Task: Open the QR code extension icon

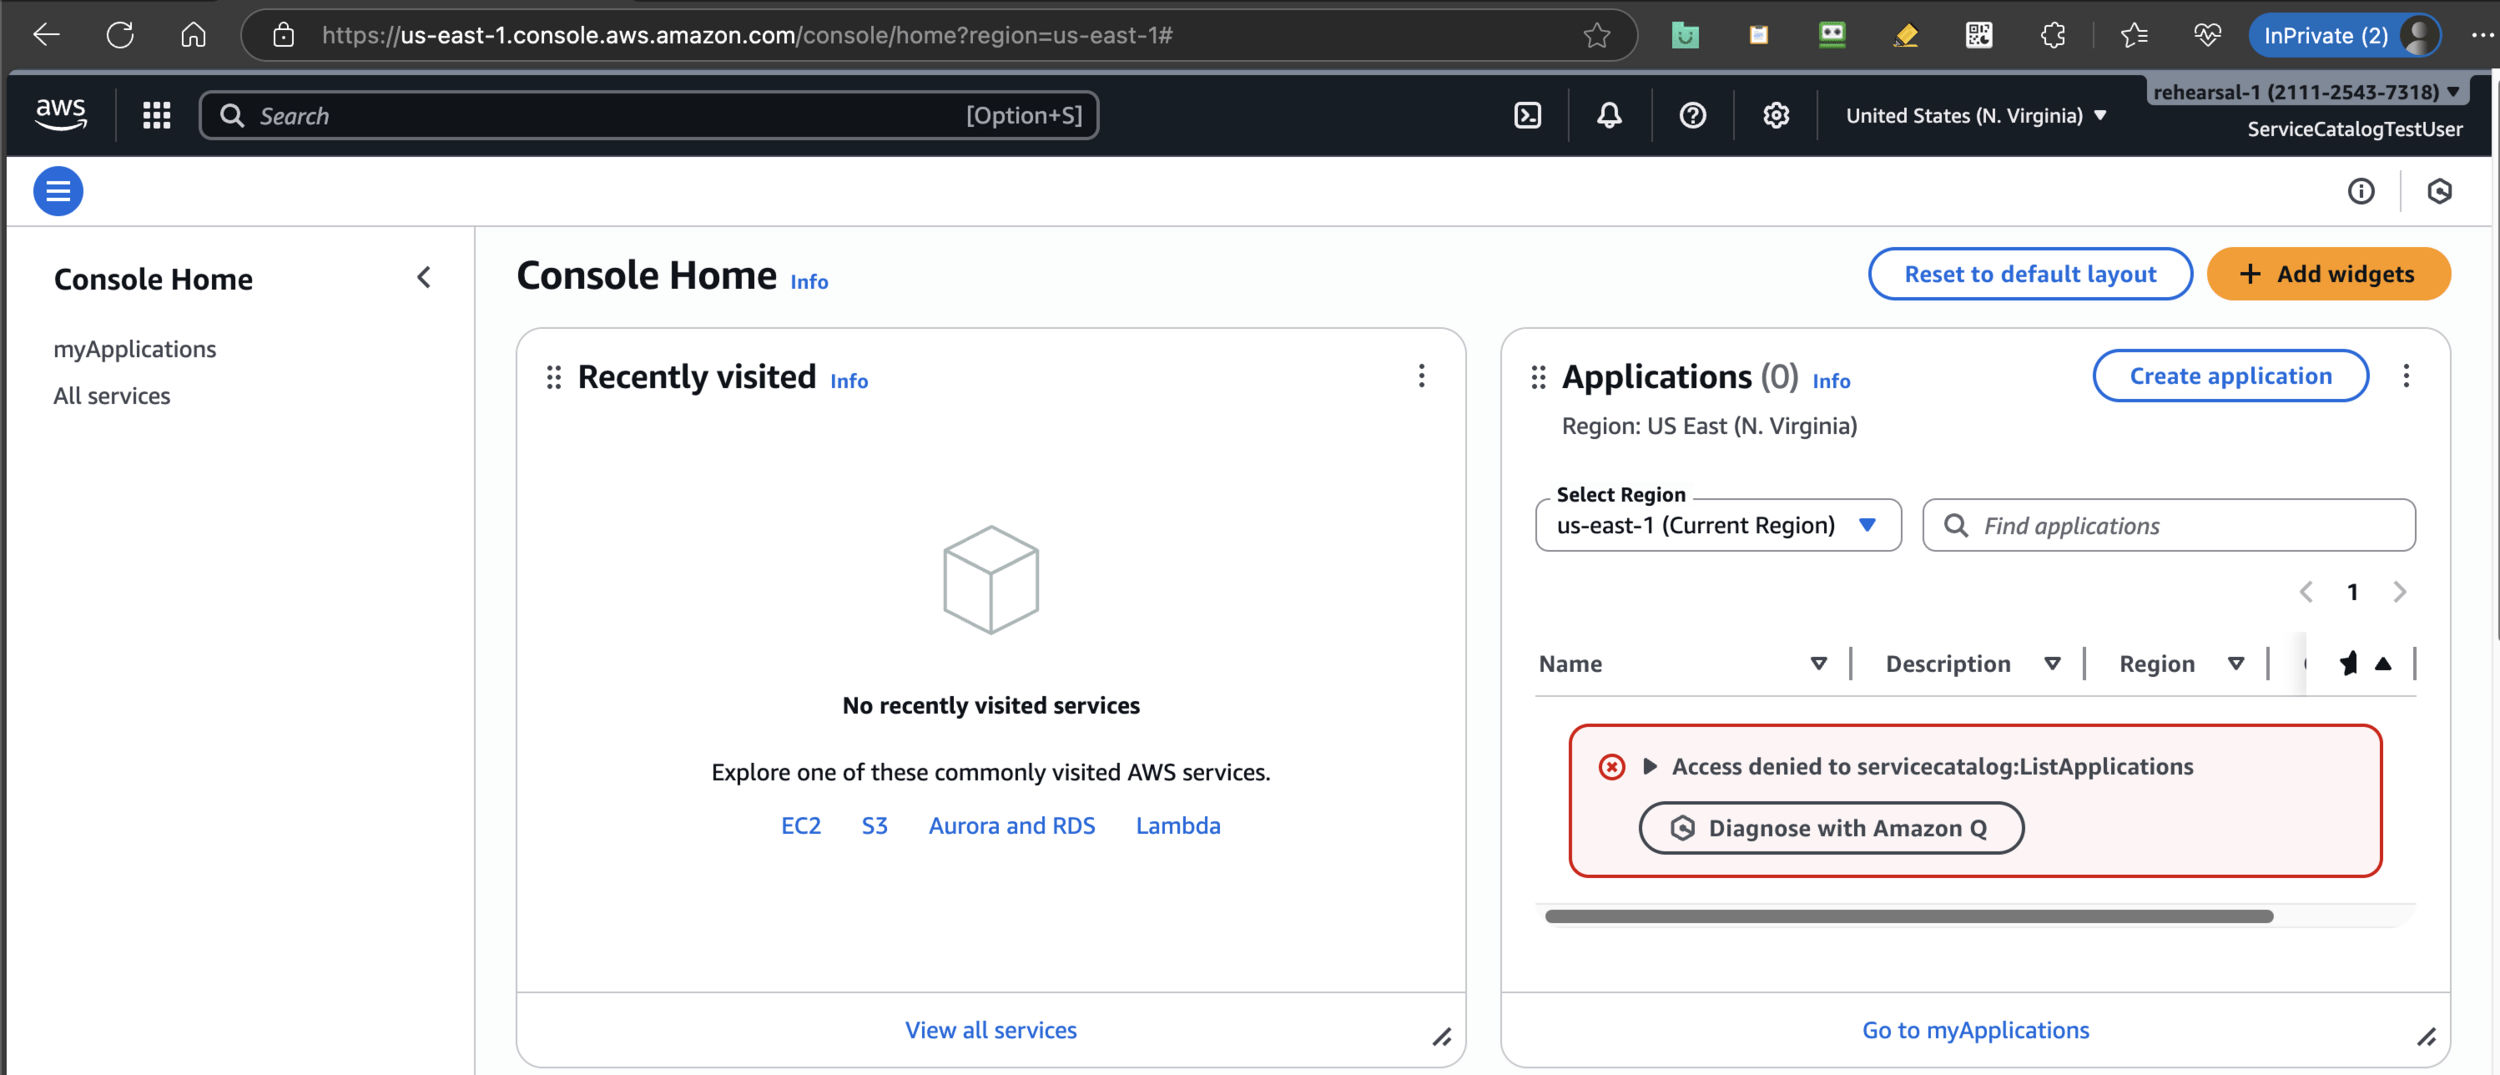Action: (x=1978, y=35)
